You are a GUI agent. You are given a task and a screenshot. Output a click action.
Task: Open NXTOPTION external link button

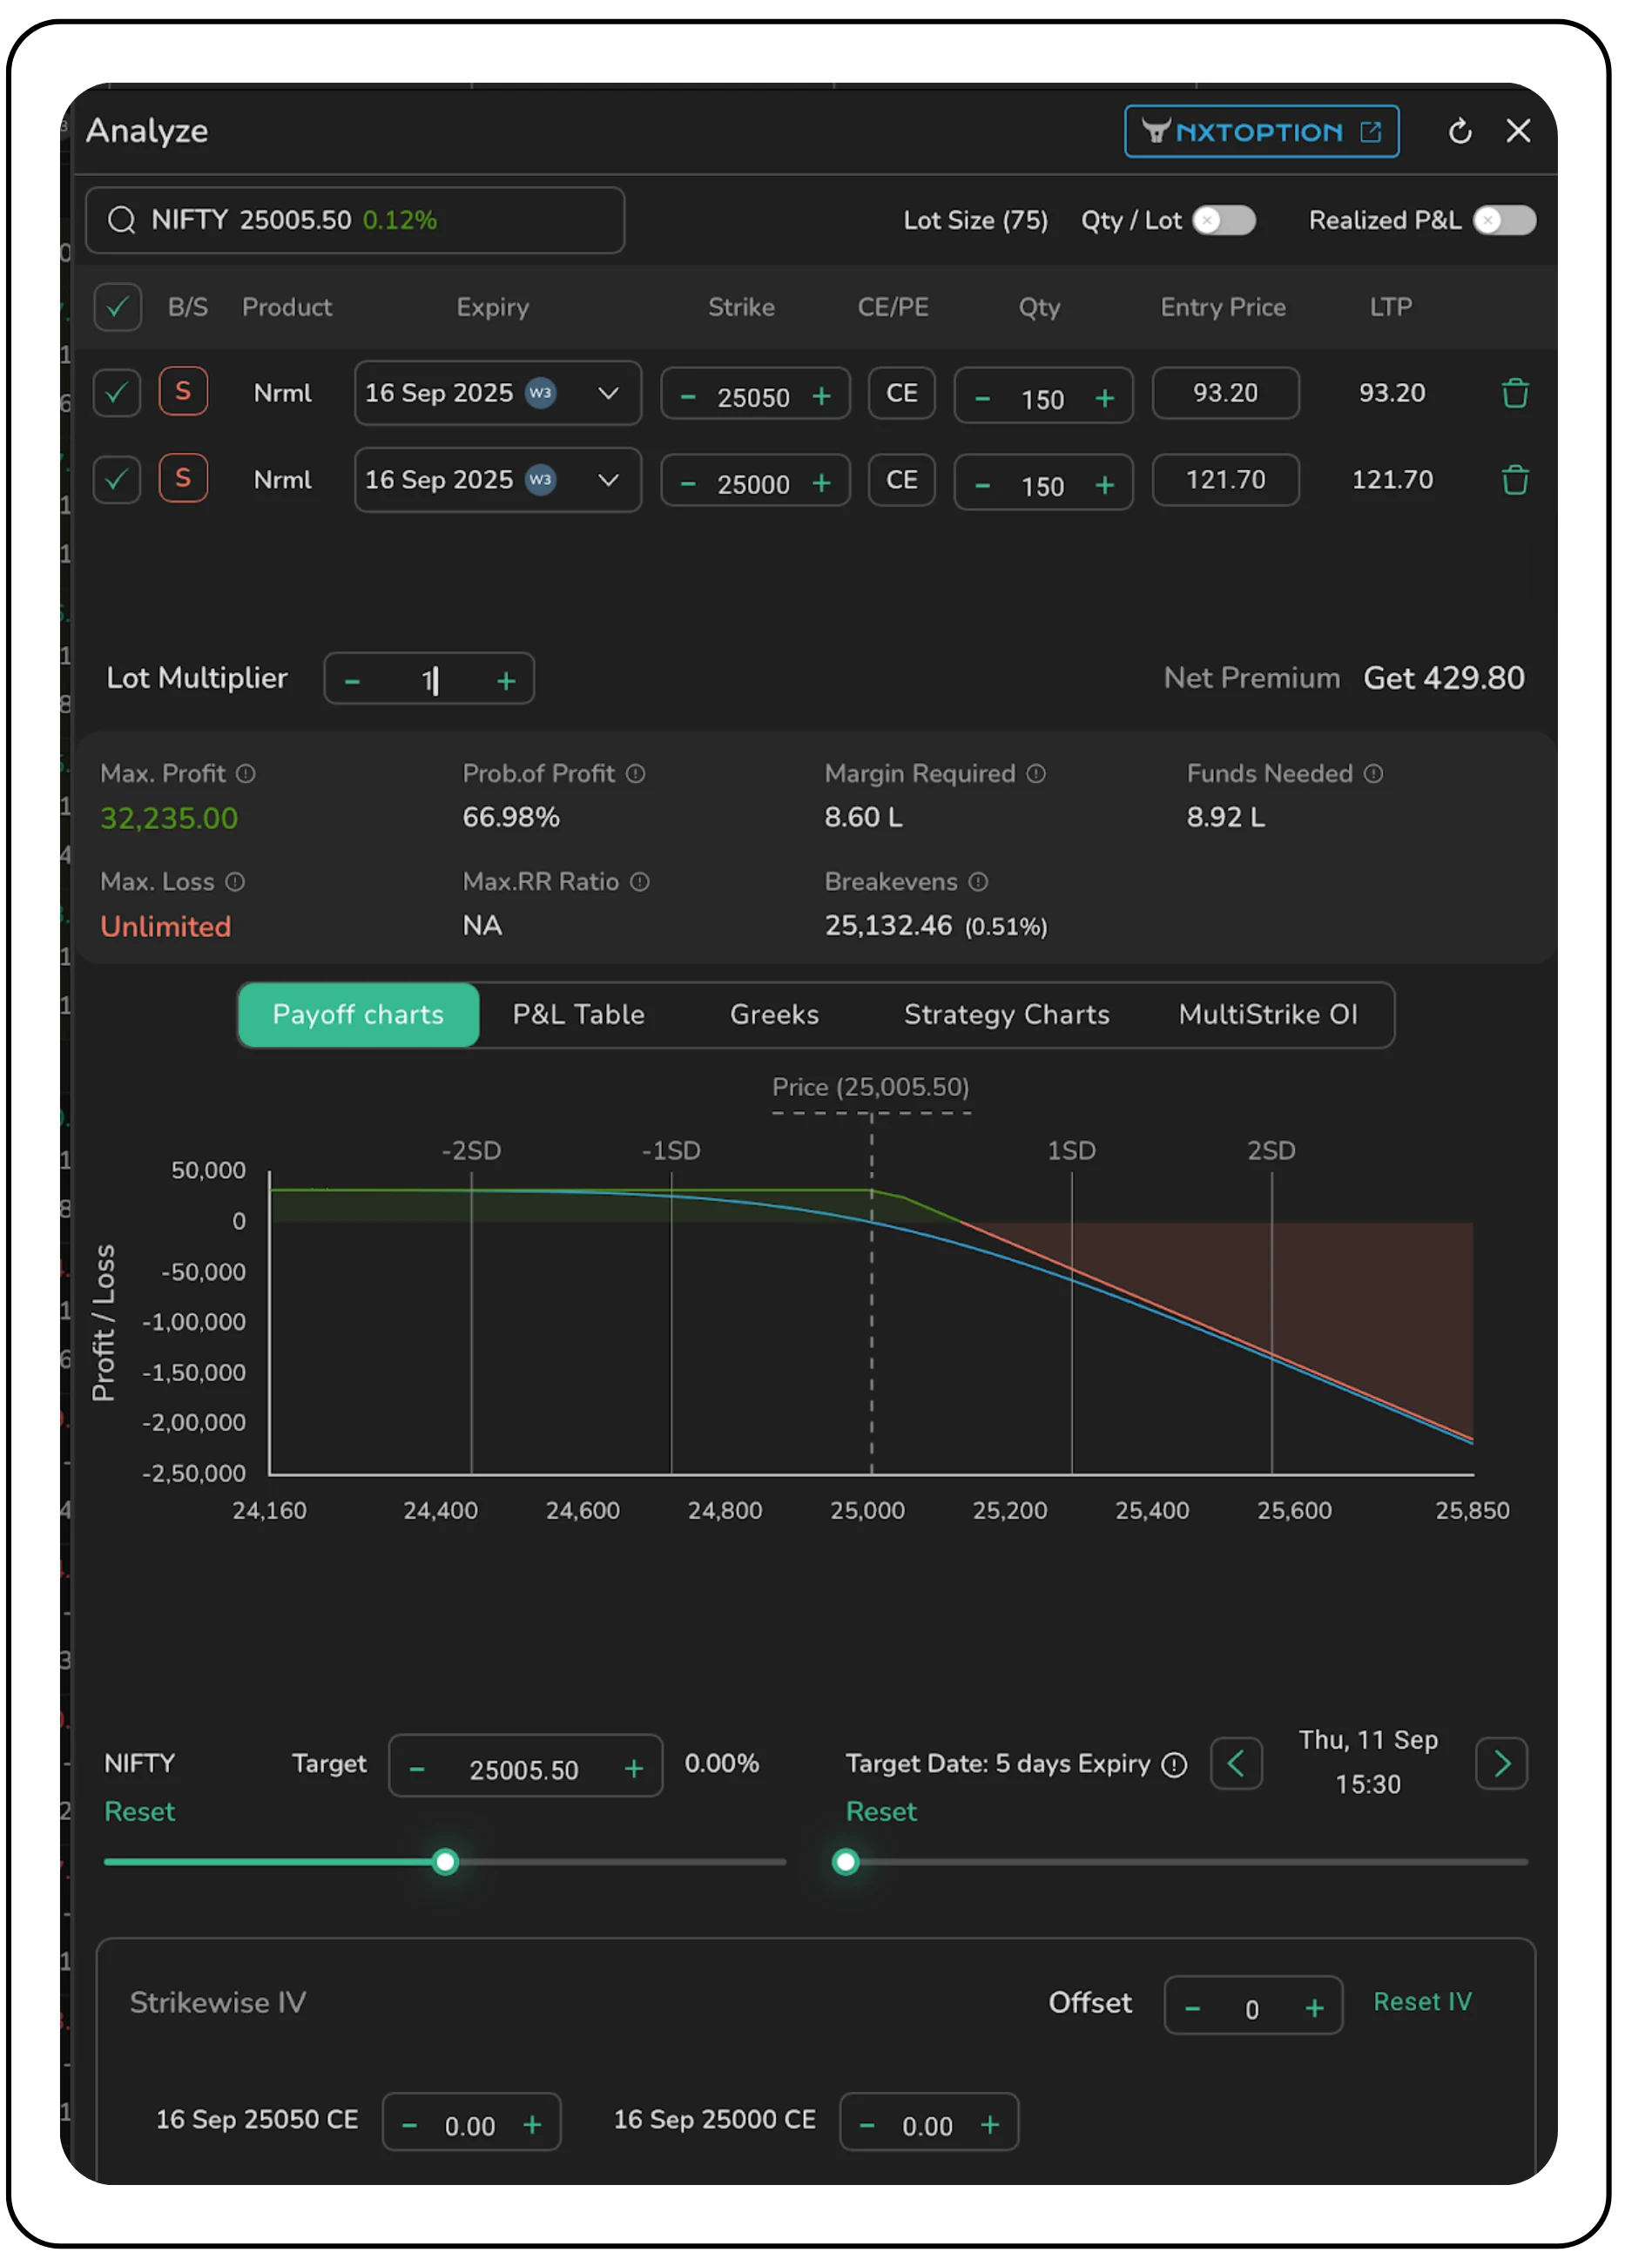pos(1260,132)
